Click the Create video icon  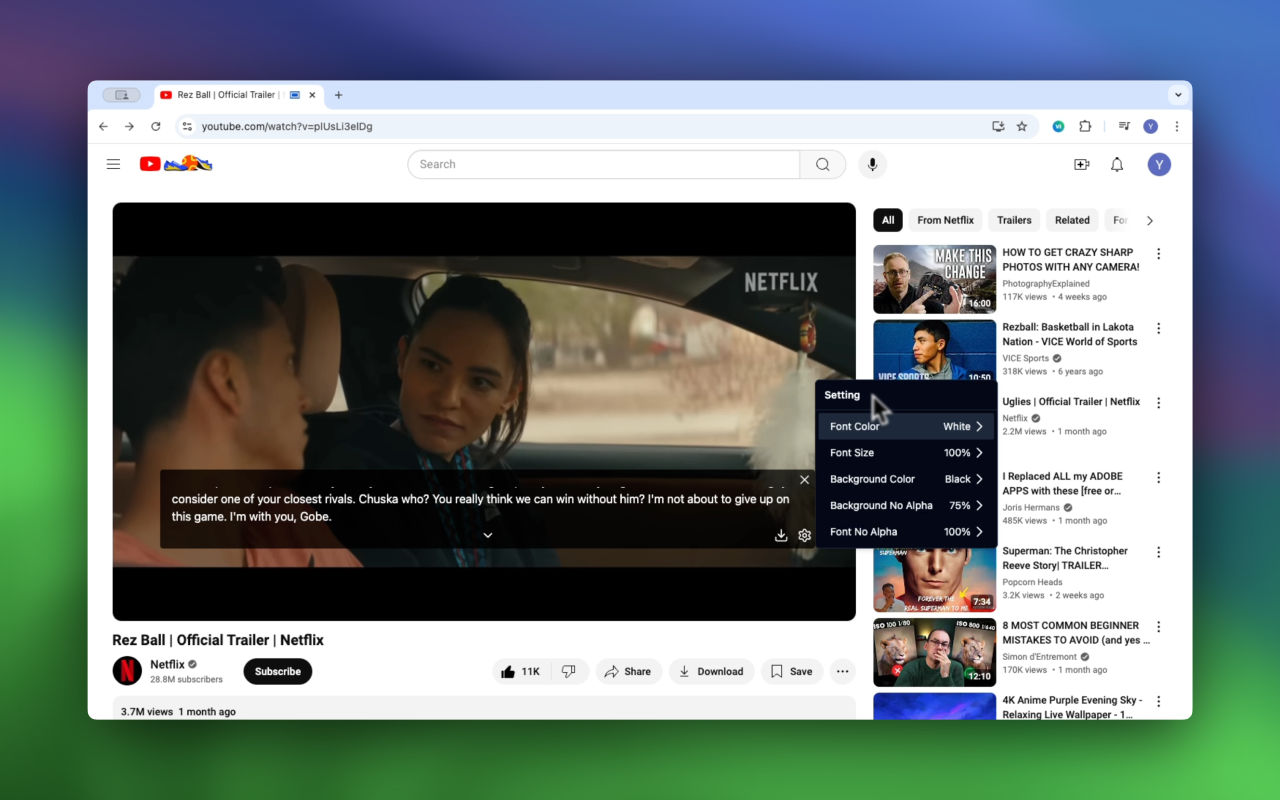(x=1081, y=165)
